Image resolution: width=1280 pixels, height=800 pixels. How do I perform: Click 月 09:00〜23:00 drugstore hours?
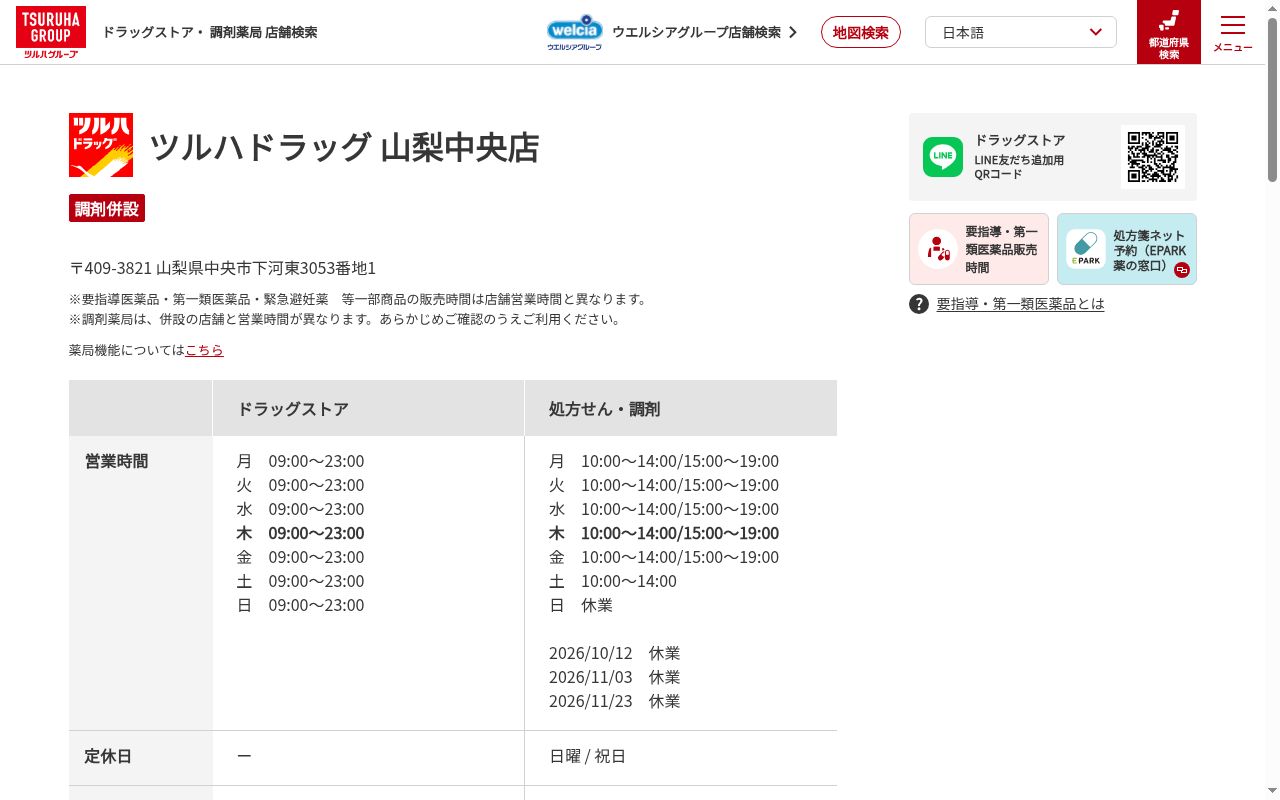pos(300,461)
